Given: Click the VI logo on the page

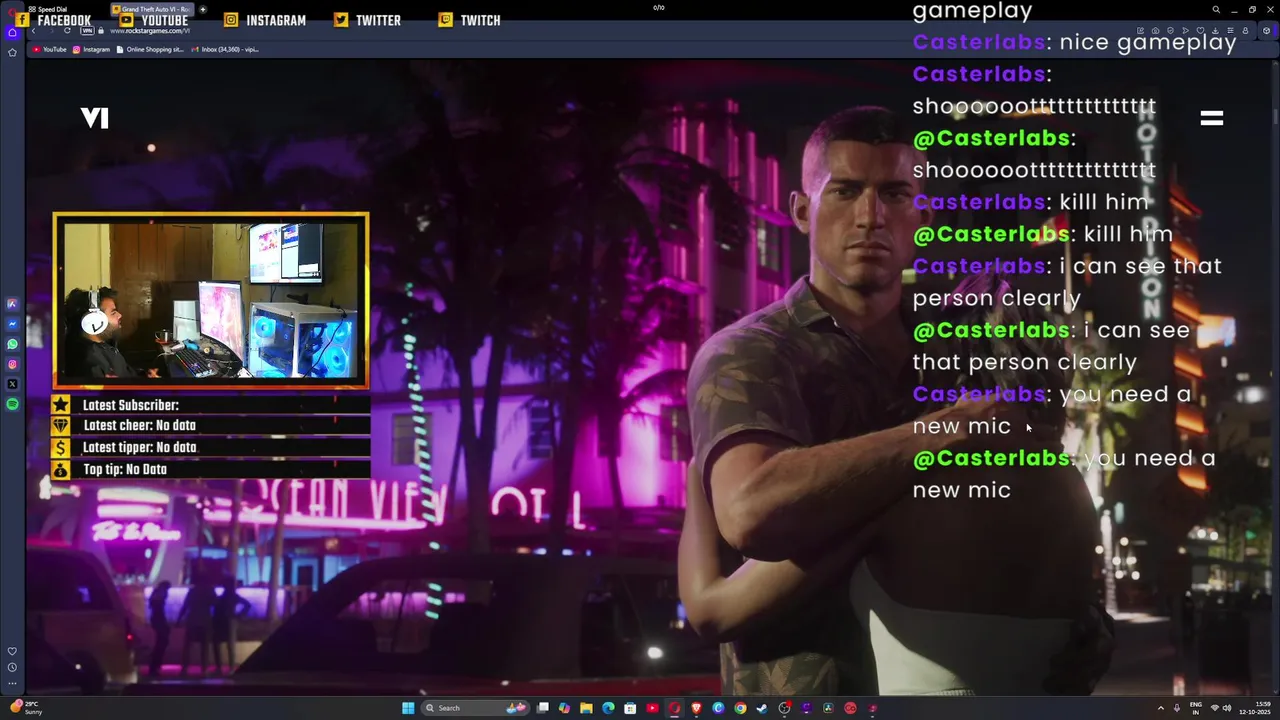Looking at the screenshot, I should [x=94, y=118].
